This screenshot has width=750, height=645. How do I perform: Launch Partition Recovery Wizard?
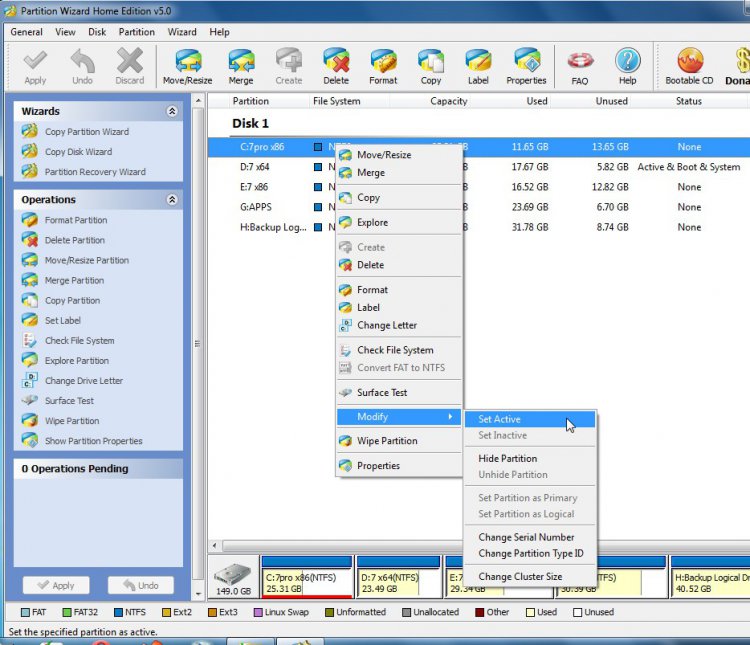pos(95,172)
